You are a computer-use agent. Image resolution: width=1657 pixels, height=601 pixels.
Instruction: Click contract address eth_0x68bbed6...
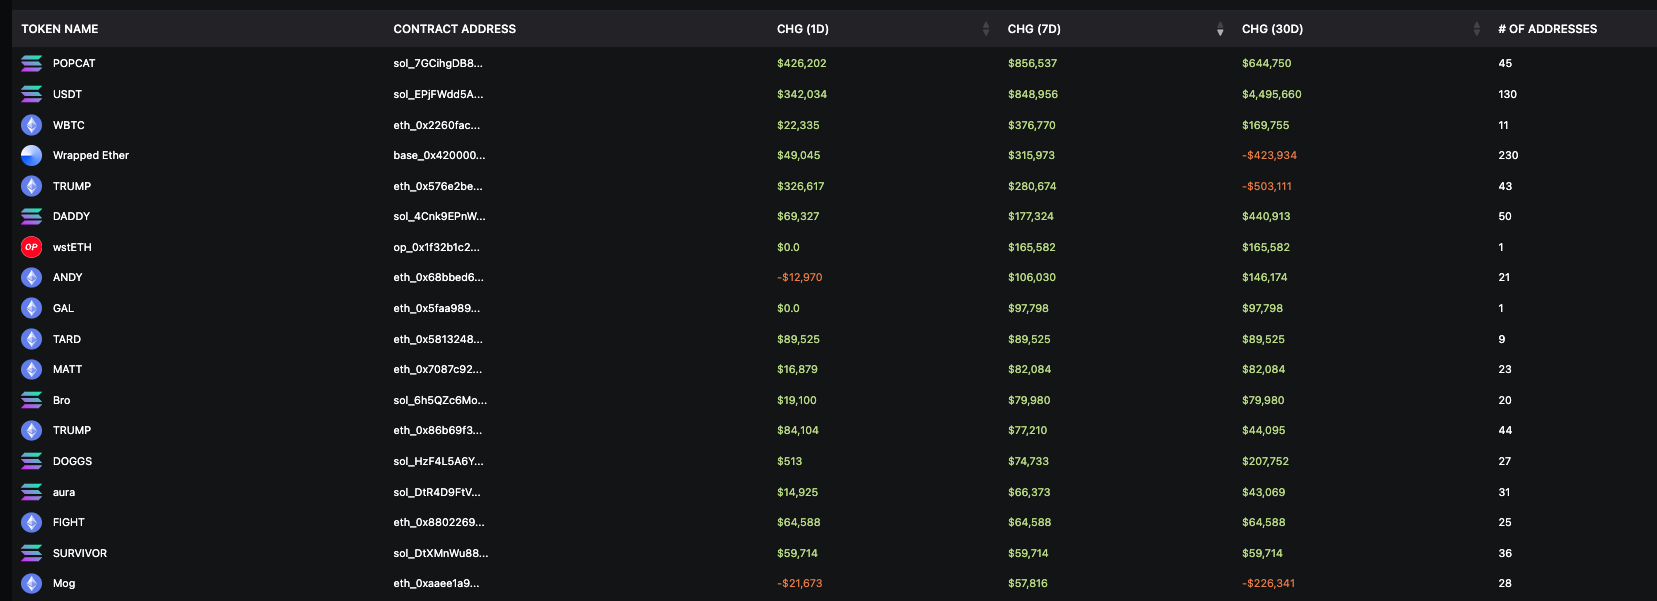click(438, 277)
